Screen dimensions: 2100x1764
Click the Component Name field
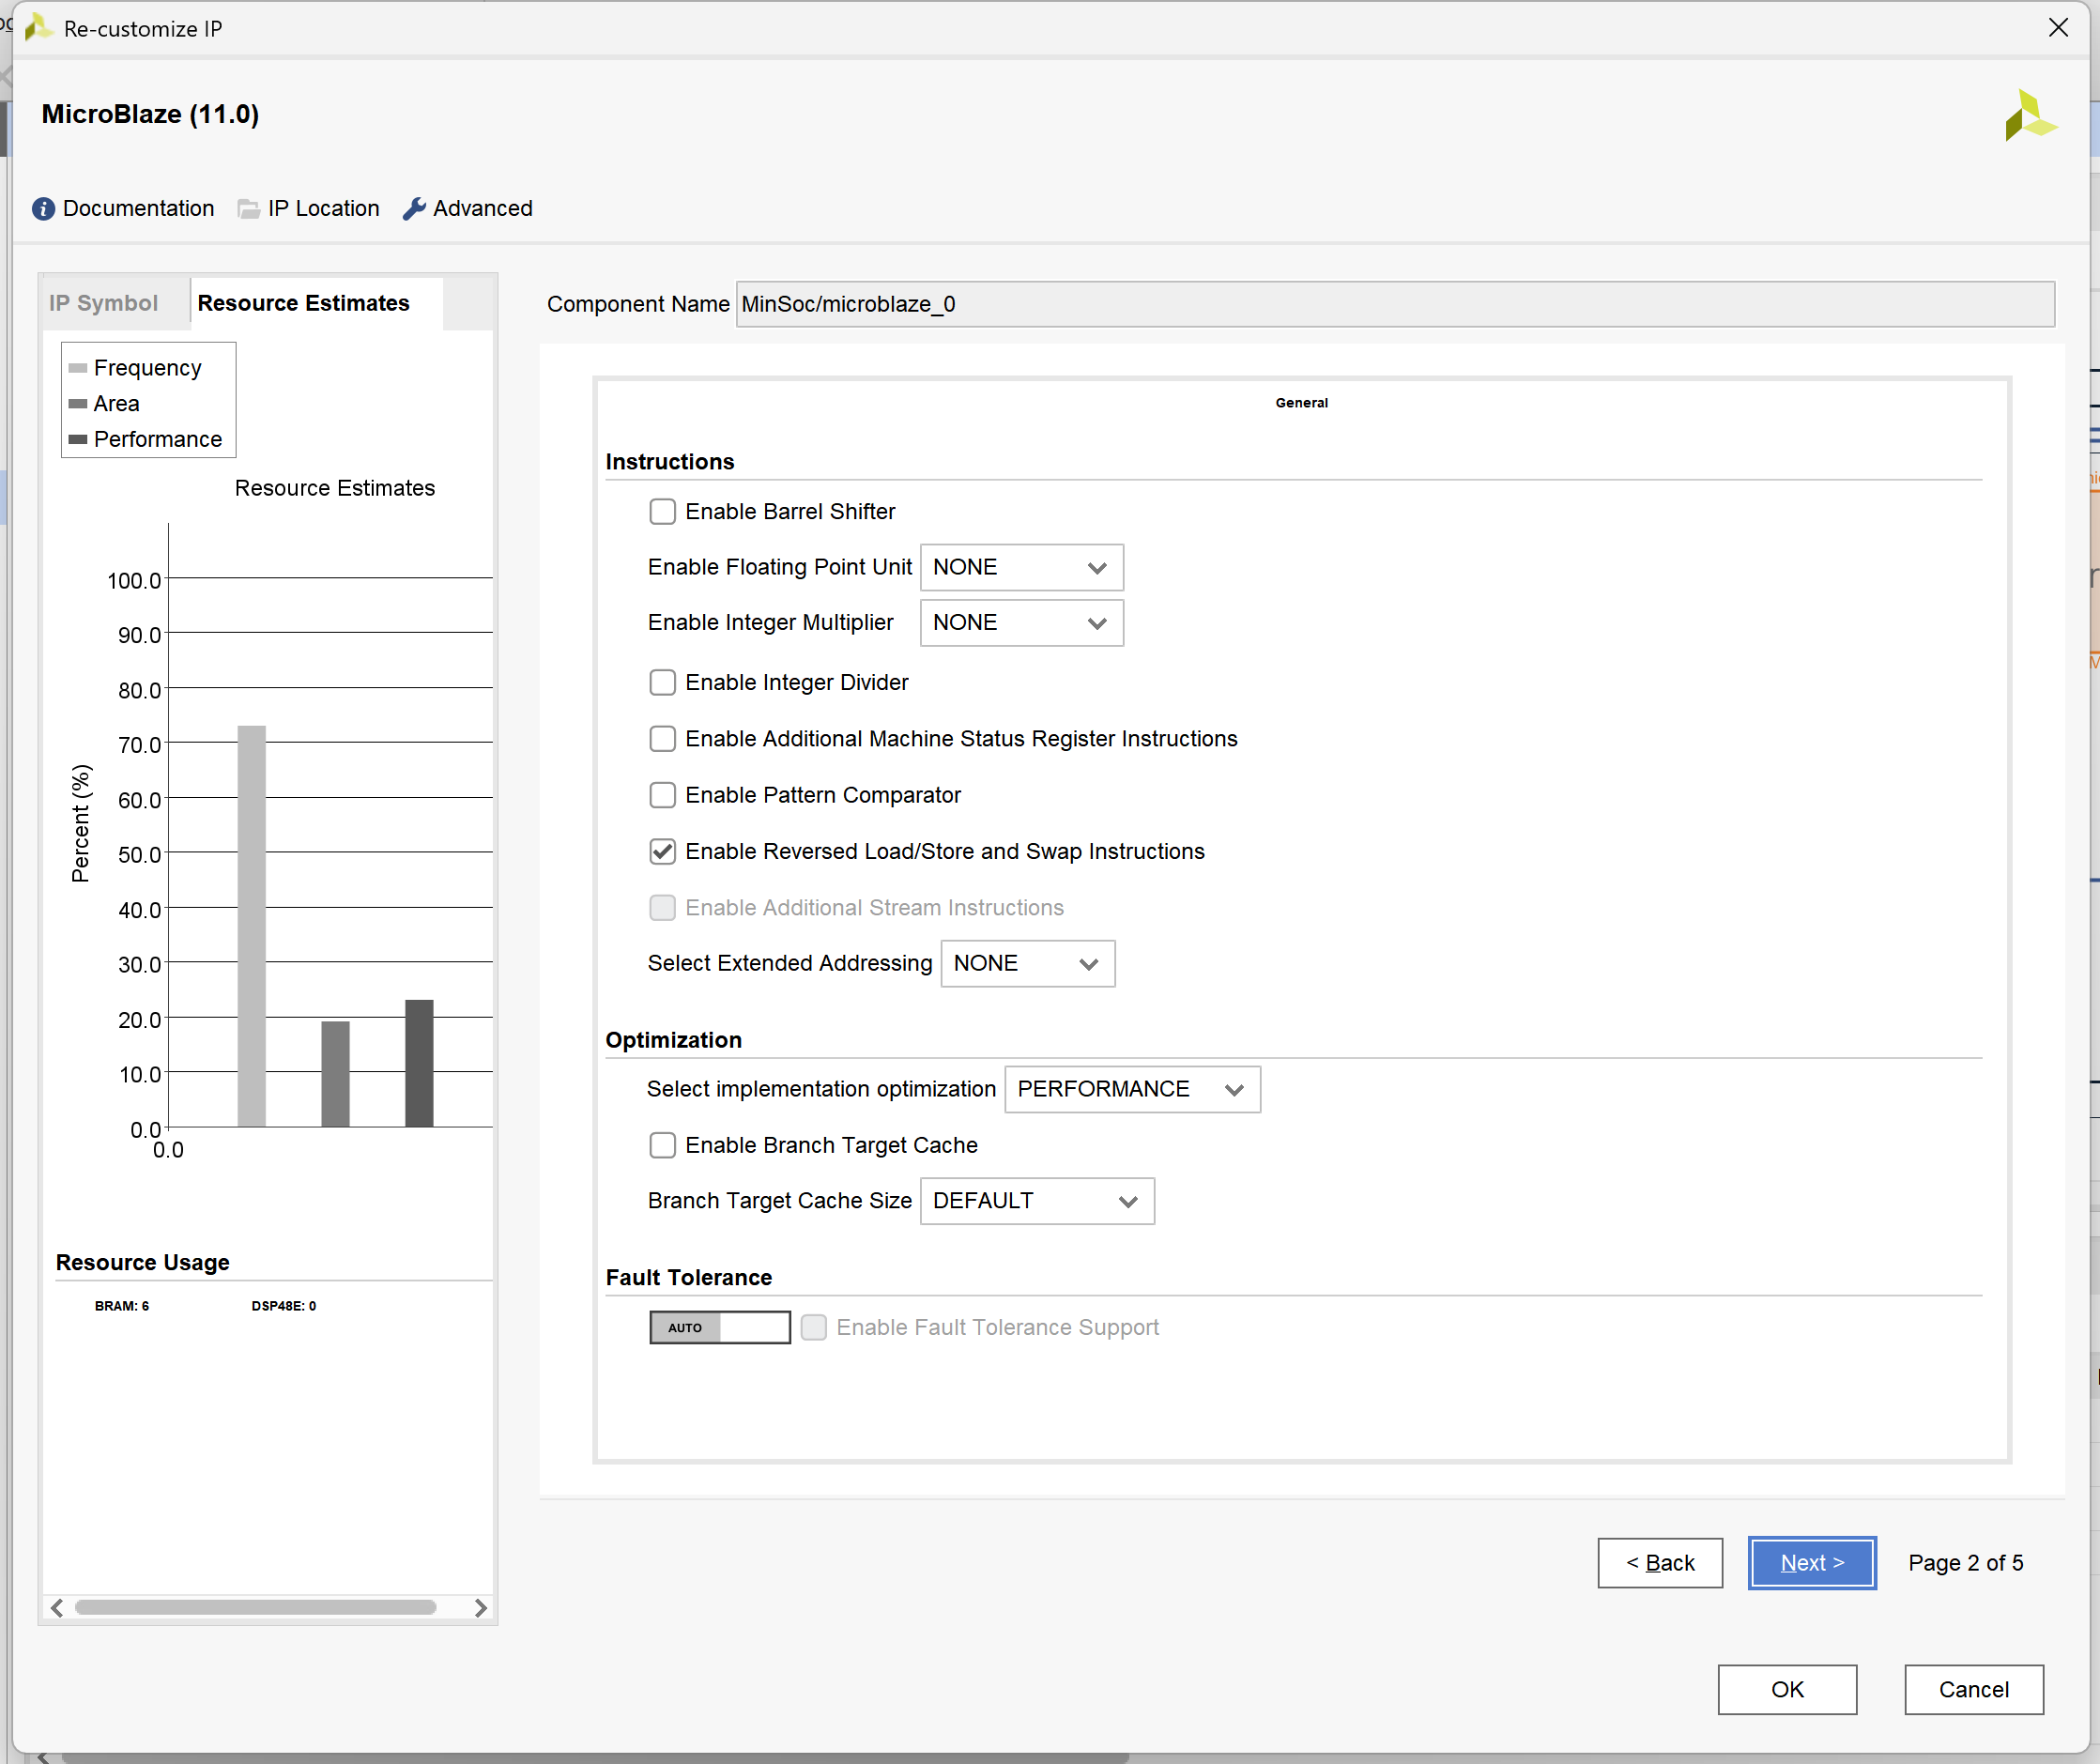[1395, 304]
